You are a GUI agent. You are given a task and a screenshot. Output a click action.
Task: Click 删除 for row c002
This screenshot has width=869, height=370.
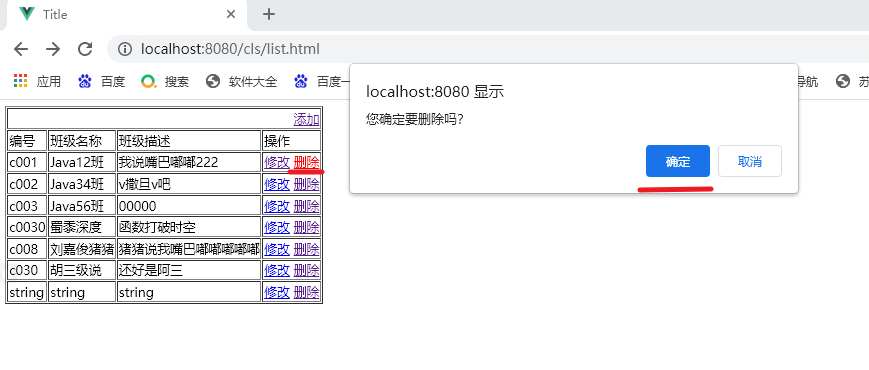306,184
